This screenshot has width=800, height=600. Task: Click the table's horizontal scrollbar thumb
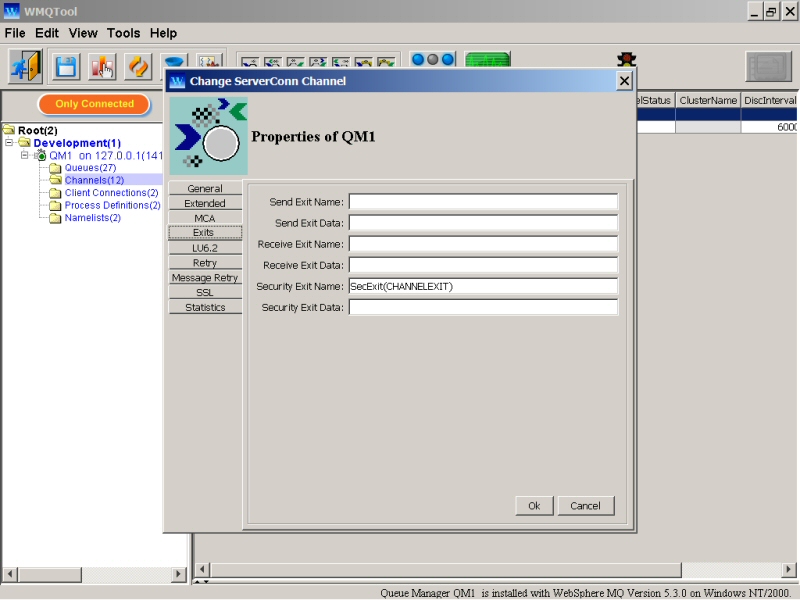click(x=446, y=569)
